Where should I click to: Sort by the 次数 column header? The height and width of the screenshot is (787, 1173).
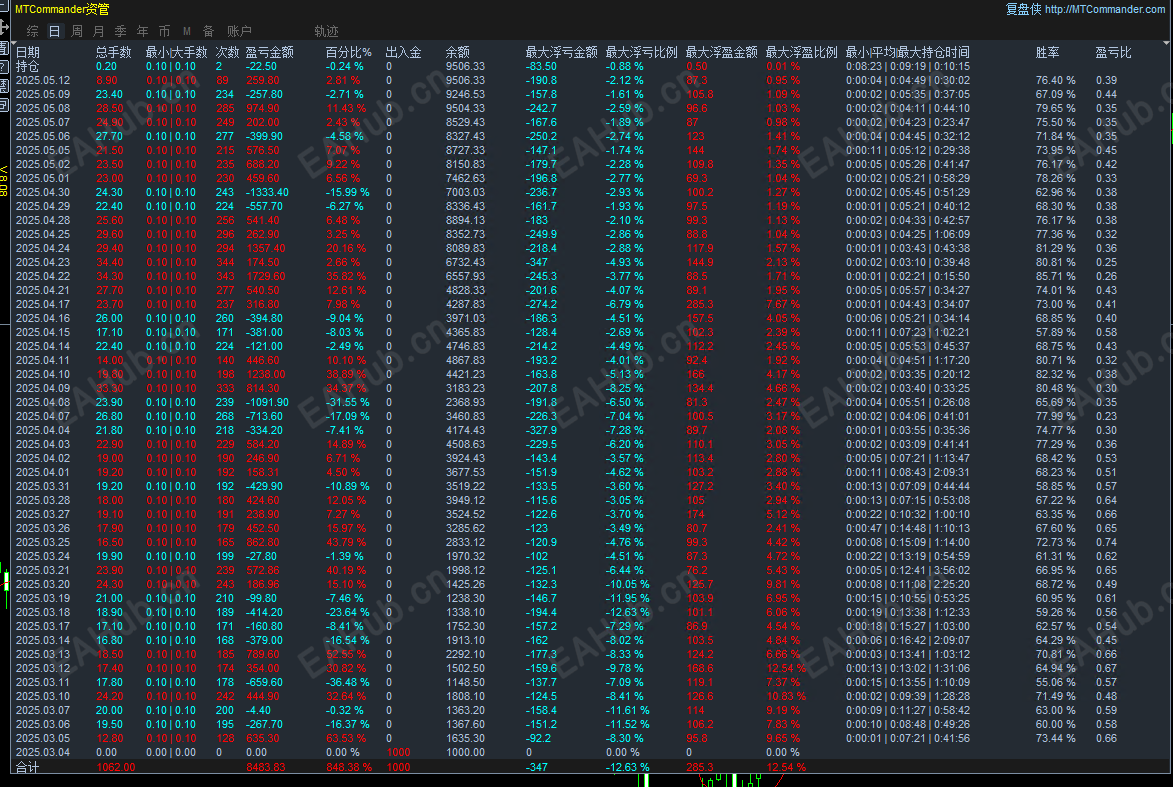pyautogui.click(x=227, y=52)
